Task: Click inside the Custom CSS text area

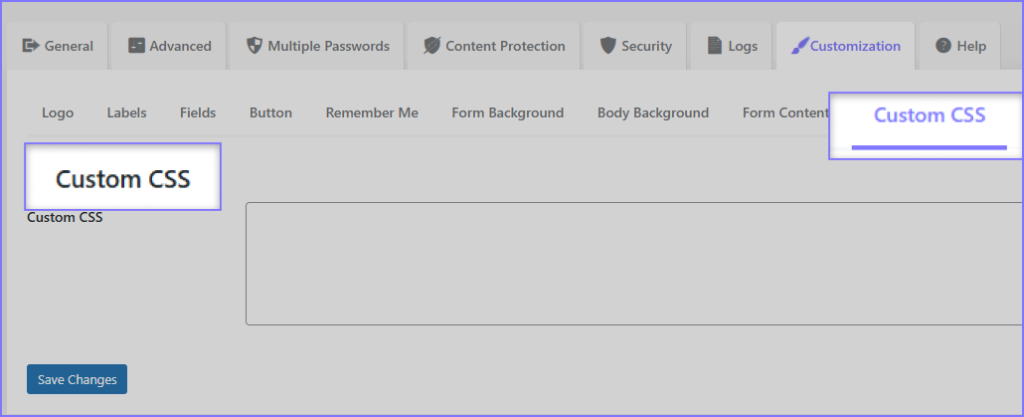Action: point(634,264)
